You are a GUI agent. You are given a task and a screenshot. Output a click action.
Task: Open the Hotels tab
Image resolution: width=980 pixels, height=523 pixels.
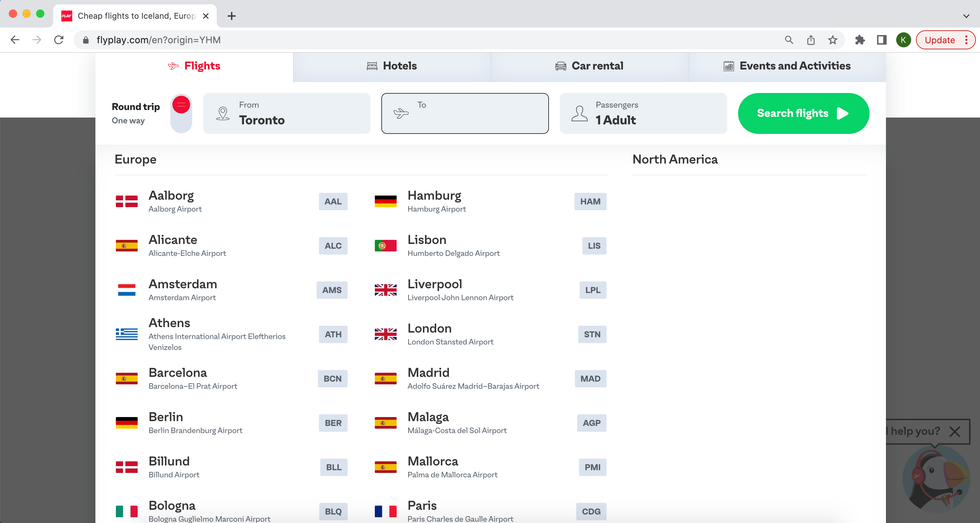pyautogui.click(x=392, y=66)
